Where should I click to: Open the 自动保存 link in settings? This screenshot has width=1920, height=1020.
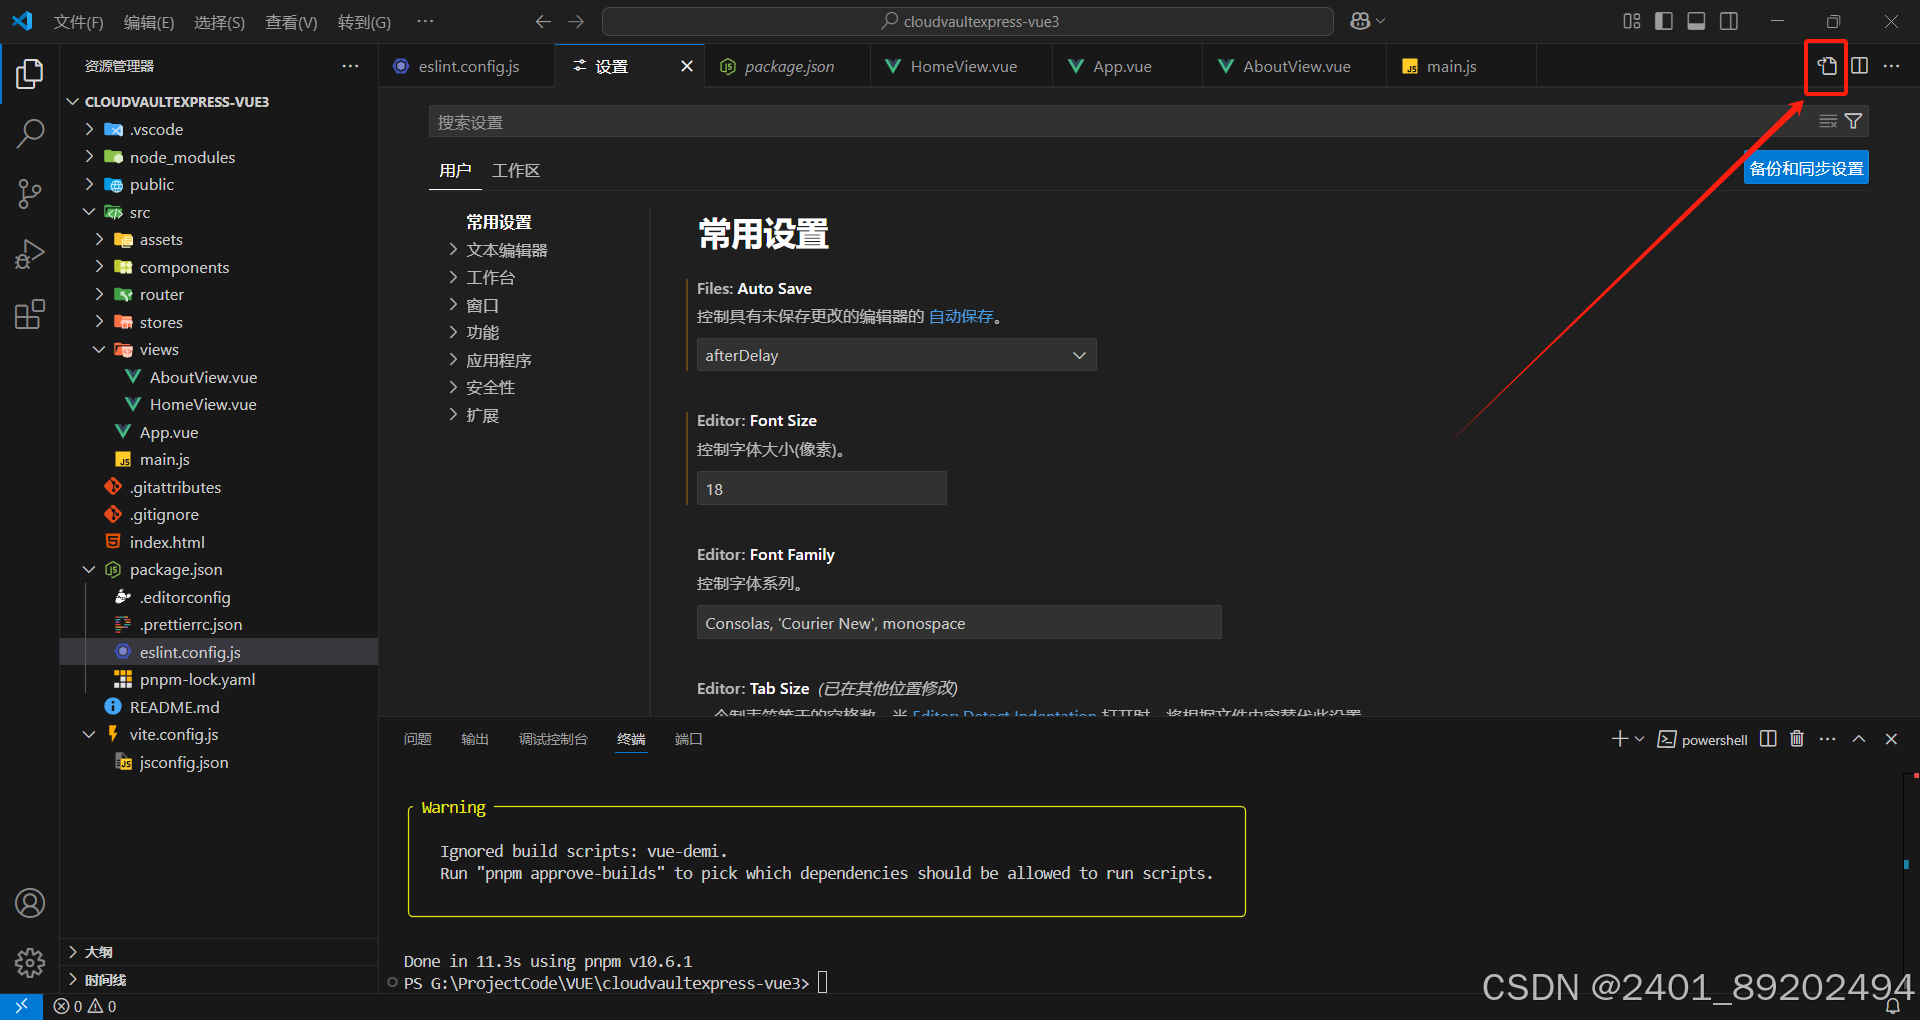[x=960, y=316]
